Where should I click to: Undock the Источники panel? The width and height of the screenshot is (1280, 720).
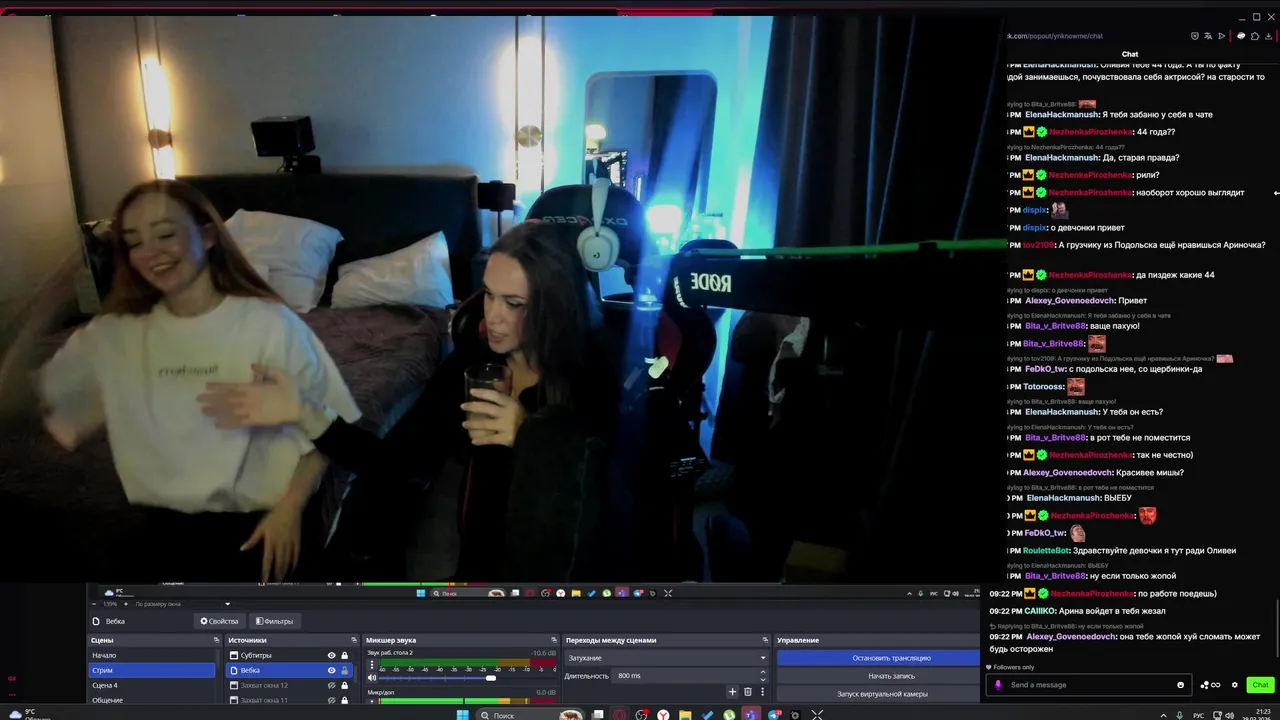click(x=354, y=640)
